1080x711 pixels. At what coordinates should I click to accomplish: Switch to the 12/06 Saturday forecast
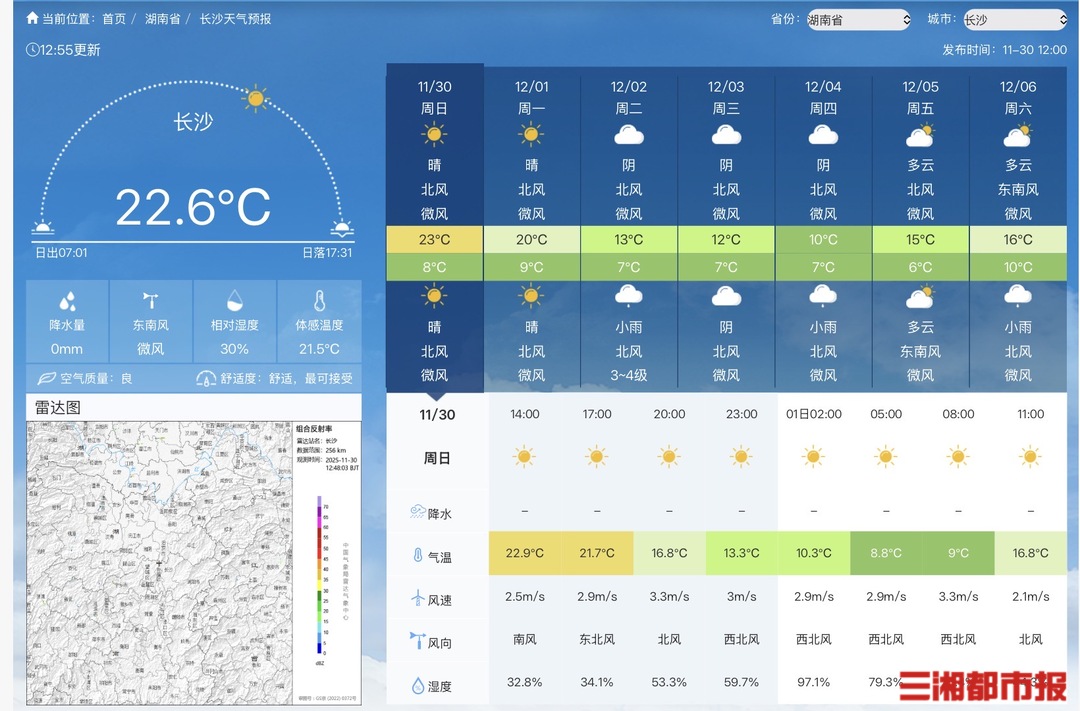1018,98
